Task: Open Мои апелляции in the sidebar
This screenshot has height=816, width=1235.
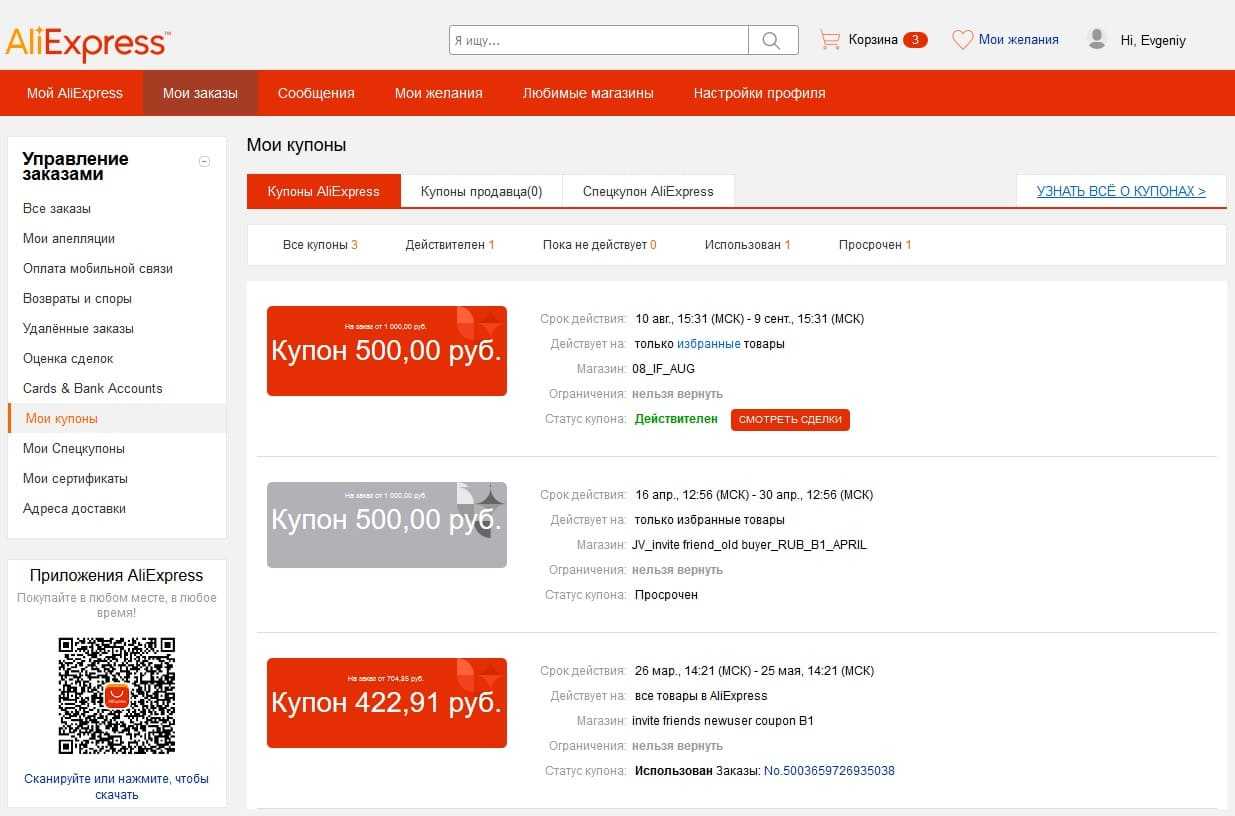Action: click(x=69, y=239)
